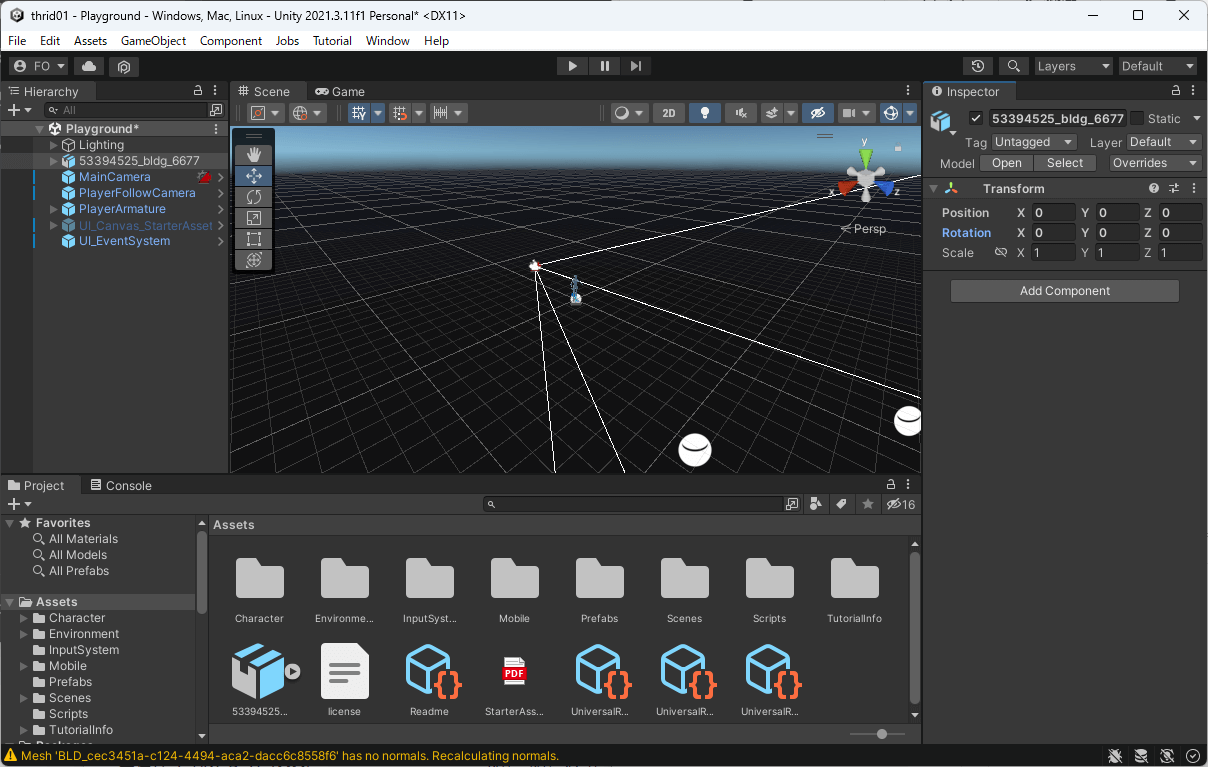Select the Rotate tool in the Scene overlay
Viewport: 1208px width, 767px height.
(254, 197)
